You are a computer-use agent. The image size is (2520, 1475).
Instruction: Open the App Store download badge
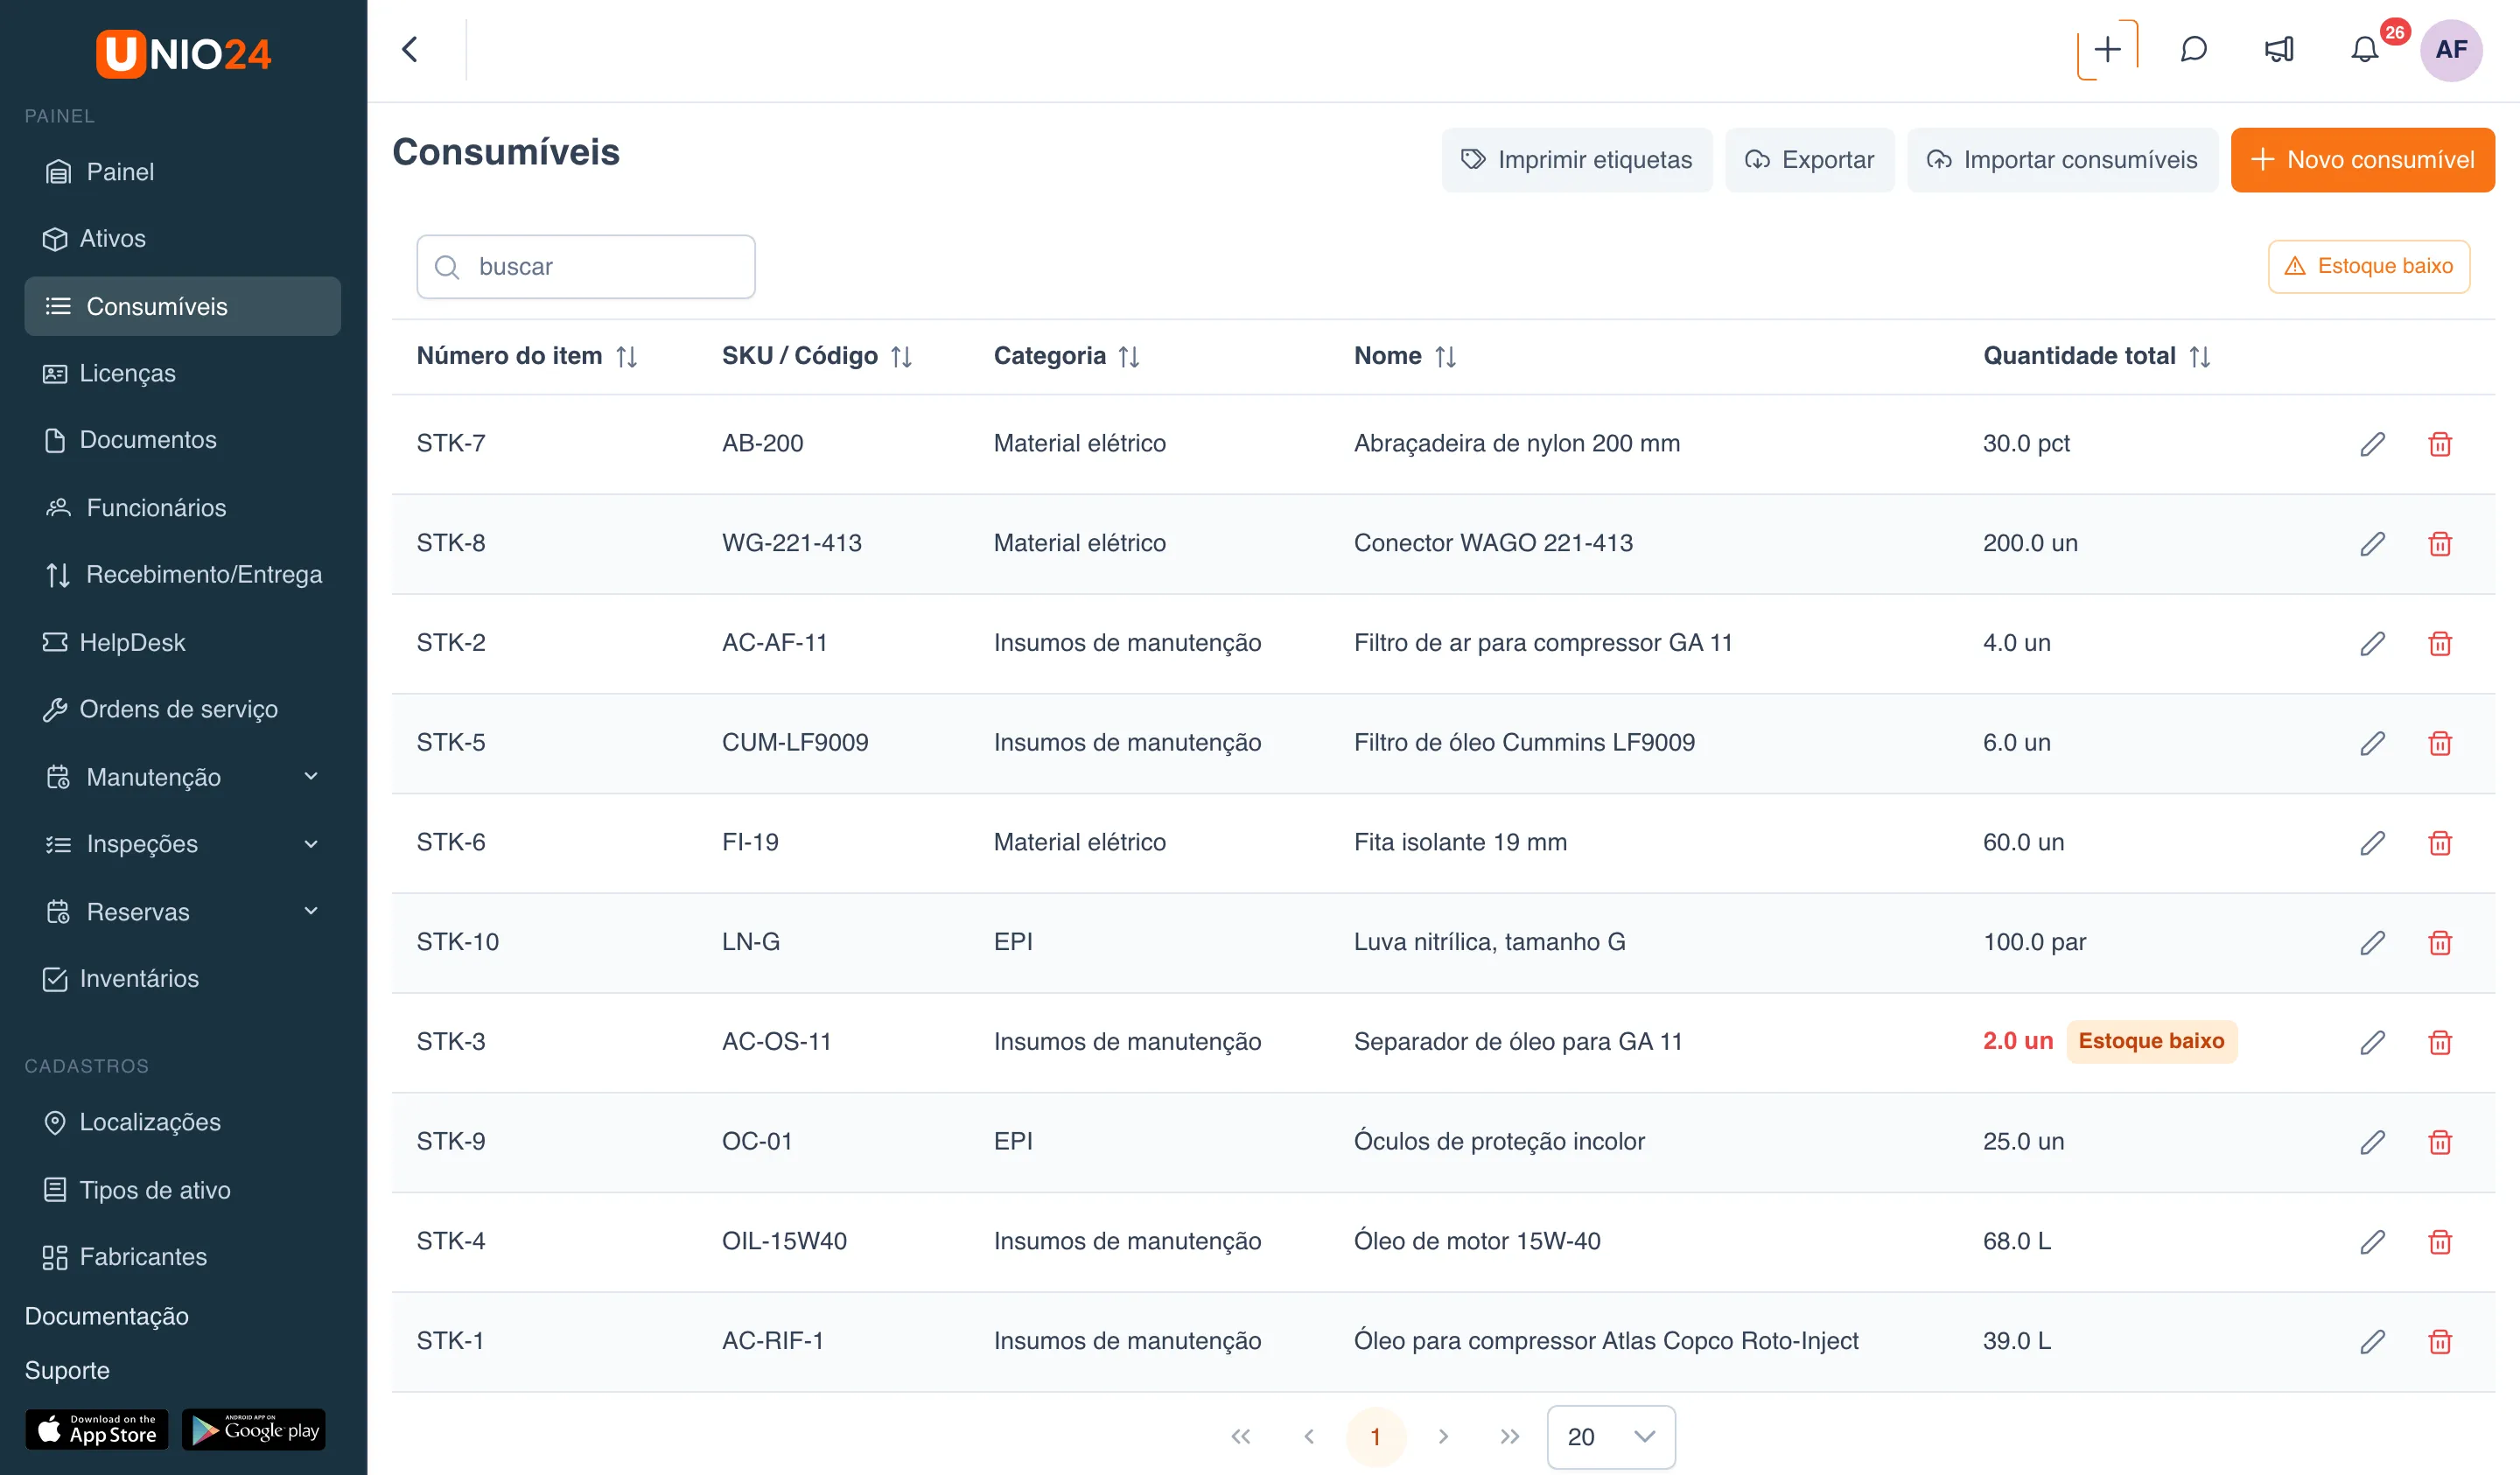point(97,1429)
